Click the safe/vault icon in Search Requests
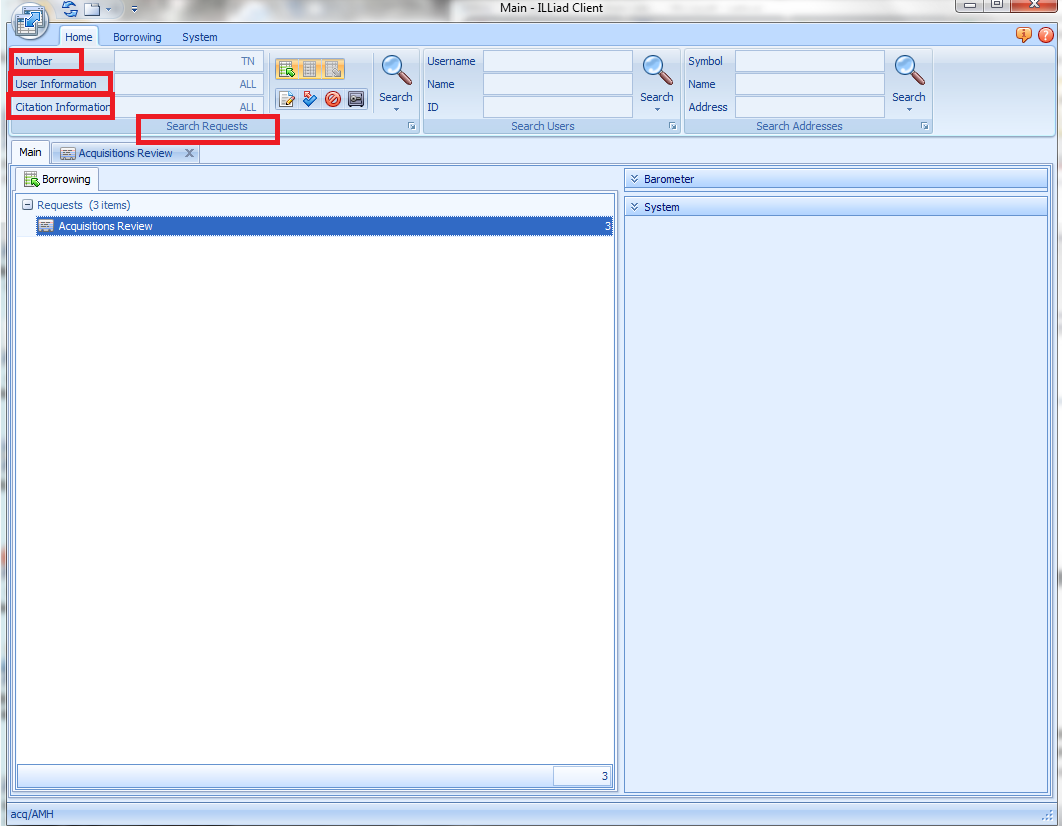Image resolution: width=1062 pixels, height=826 pixels. [356, 99]
